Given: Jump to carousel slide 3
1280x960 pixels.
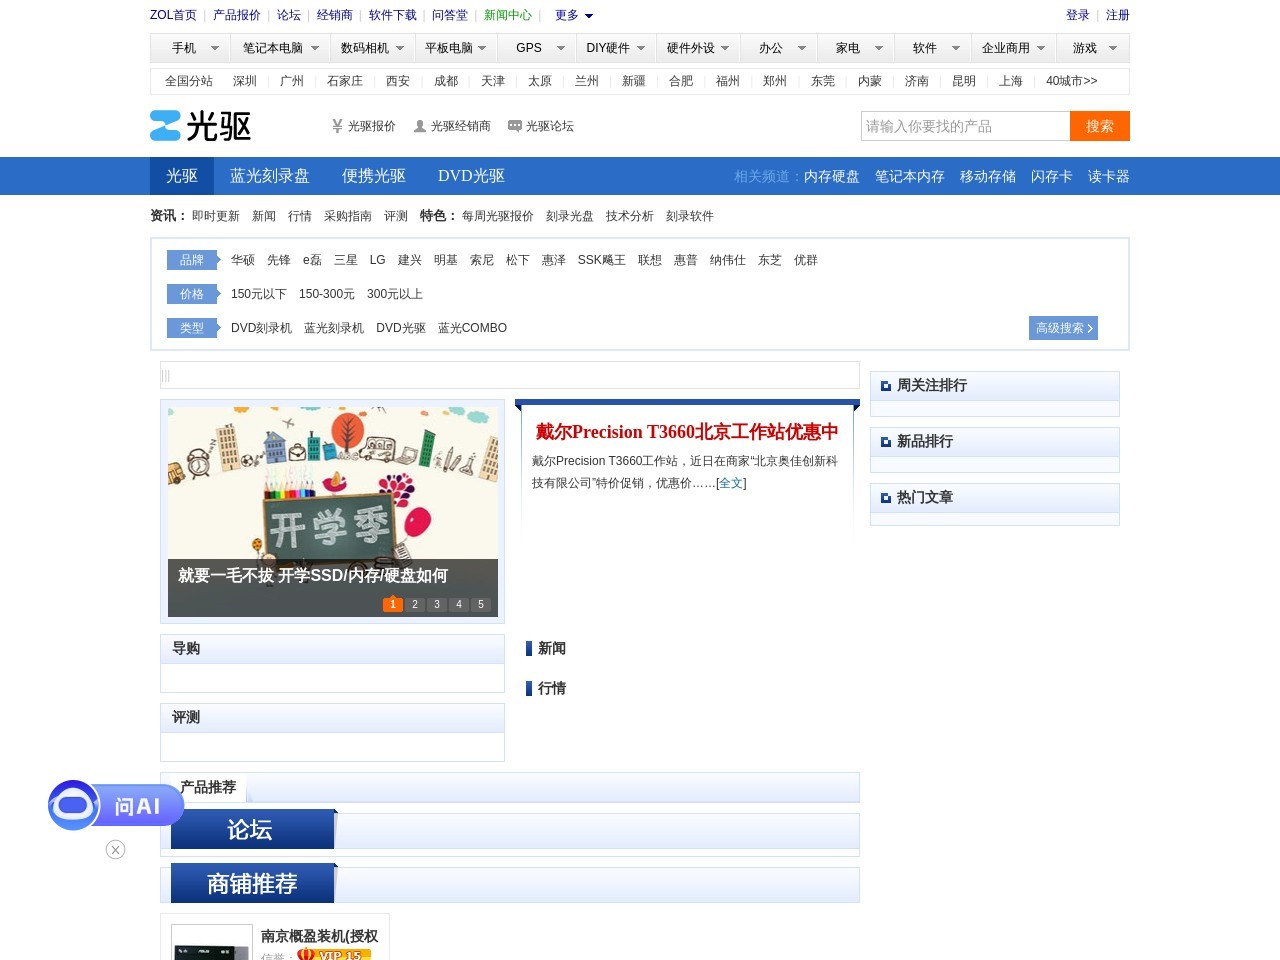Looking at the screenshot, I should (x=437, y=604).
